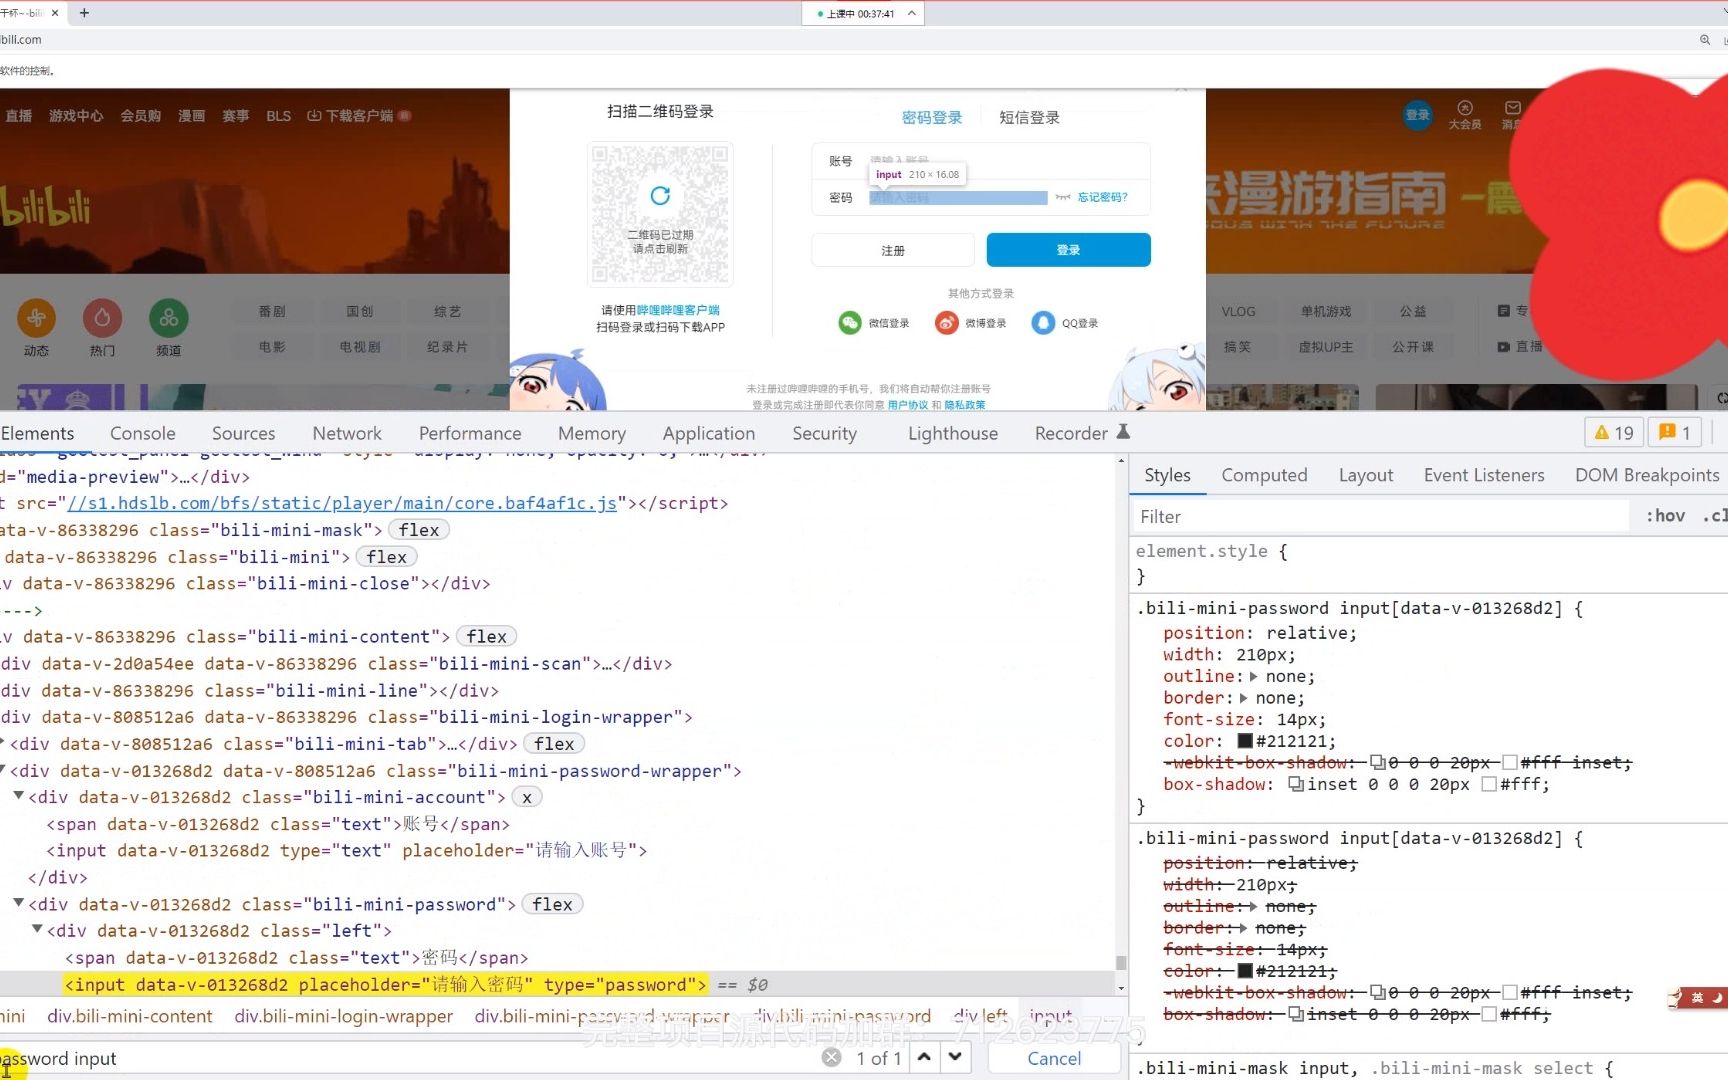Switch to the Network tab
Screen dimensions: 1728x1080
[x=347, y=433]
